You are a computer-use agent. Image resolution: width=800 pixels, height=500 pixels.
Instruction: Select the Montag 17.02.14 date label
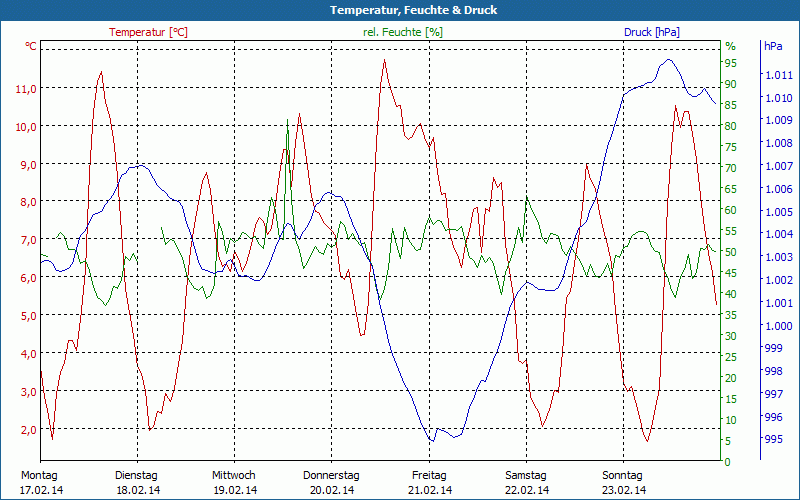click(41, 482)
